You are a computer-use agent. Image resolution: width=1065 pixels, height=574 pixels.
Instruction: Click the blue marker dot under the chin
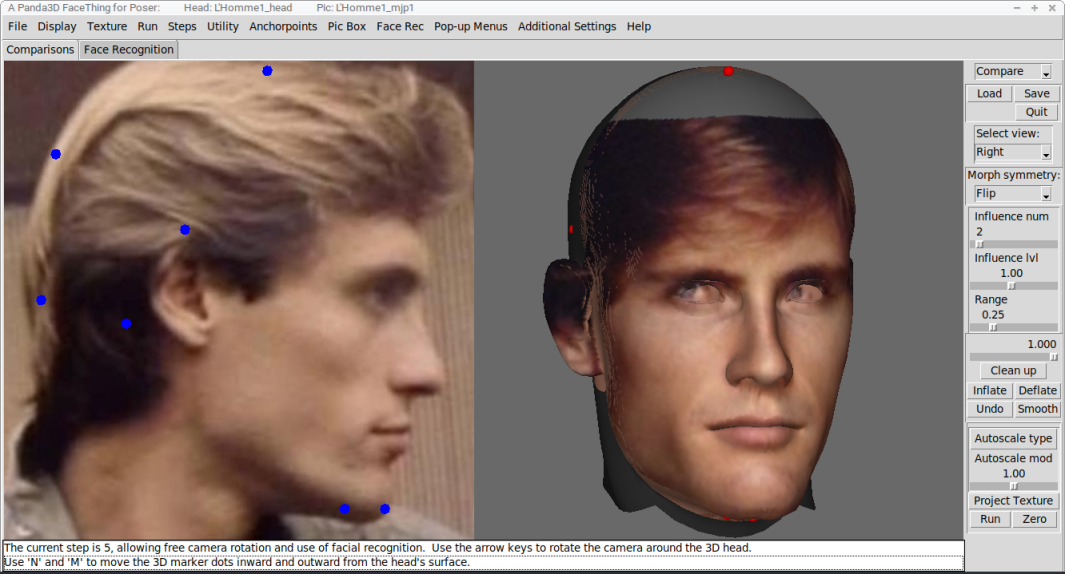pyautogui.click(x=384, y=509)
